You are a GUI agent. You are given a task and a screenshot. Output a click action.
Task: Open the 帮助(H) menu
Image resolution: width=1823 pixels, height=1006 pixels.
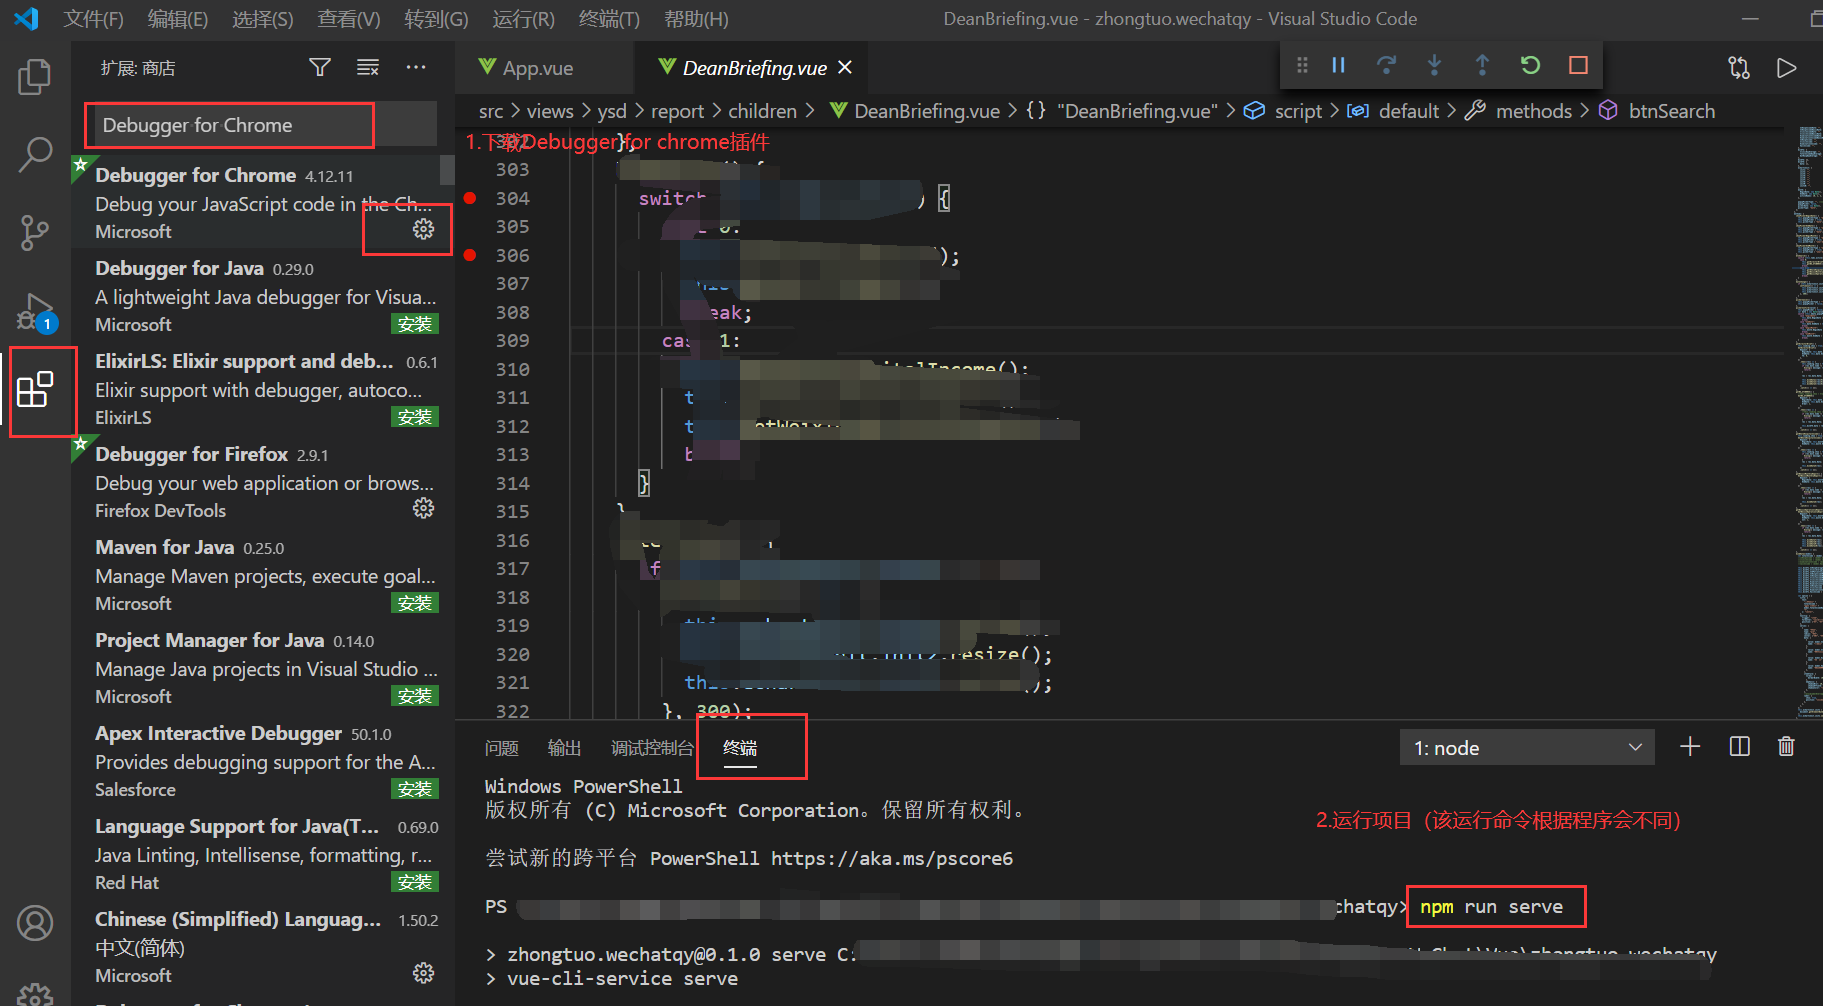click(696, 19)
